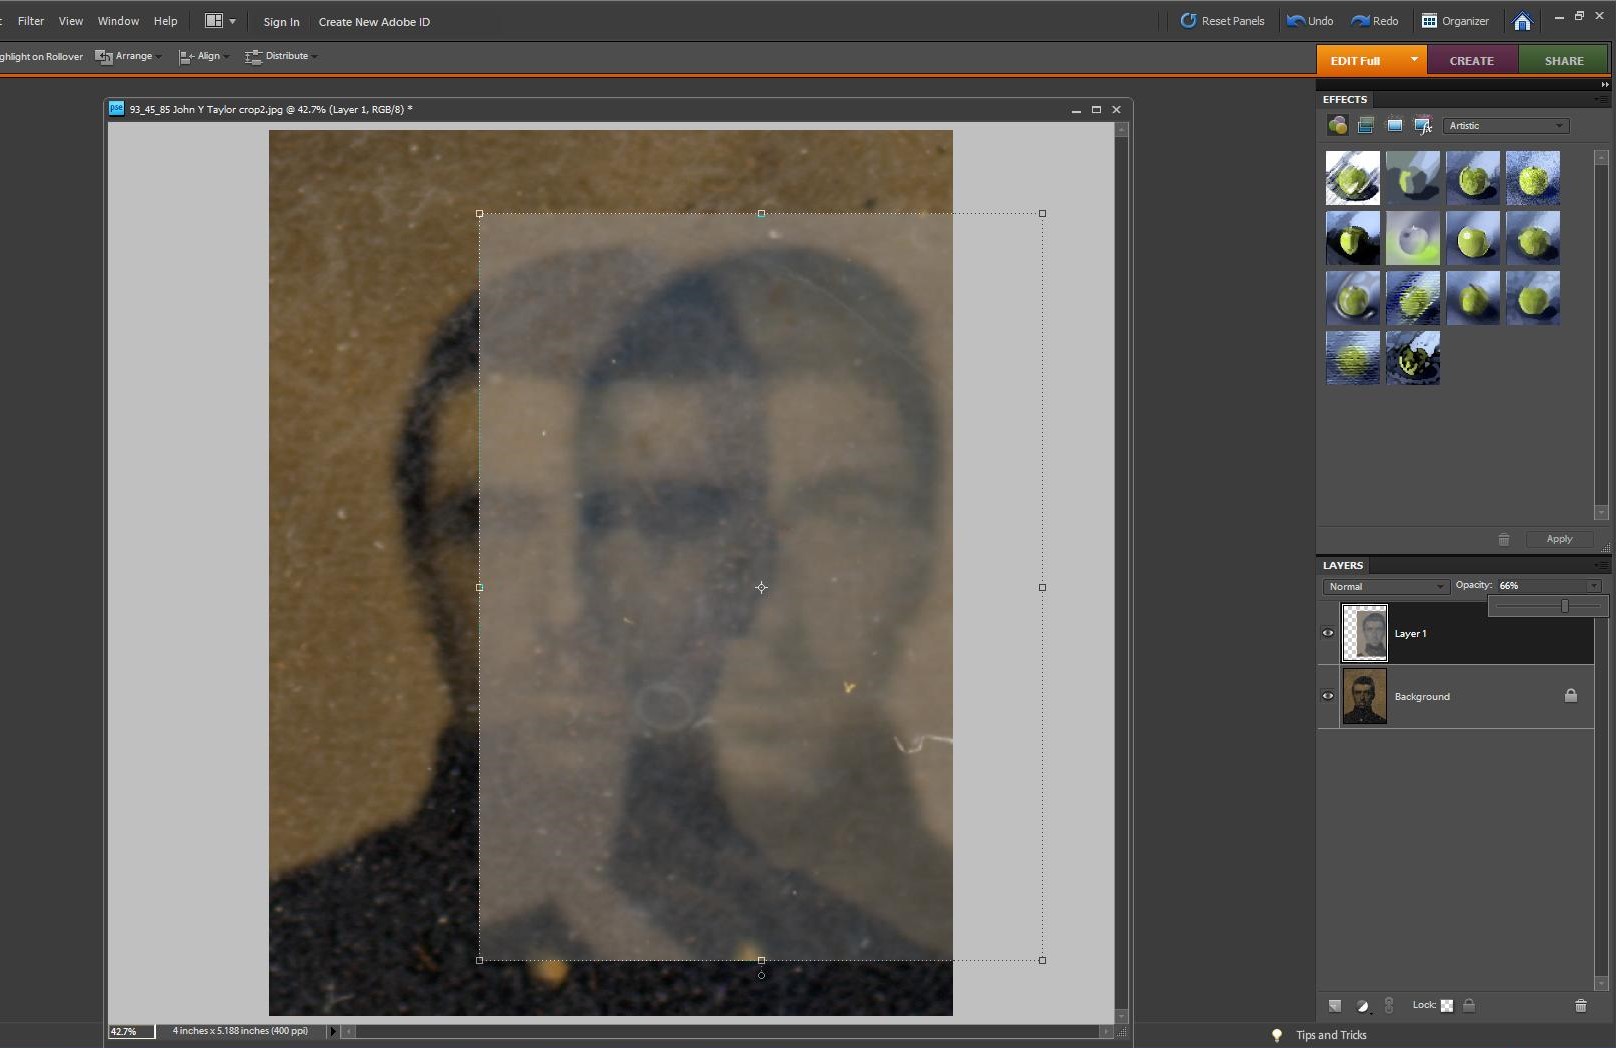Toggle lock transparent pixels checkerboard
Image resolution: width=1616 pixels, height=1048 pixels.
click(x=1446, y=1005)
